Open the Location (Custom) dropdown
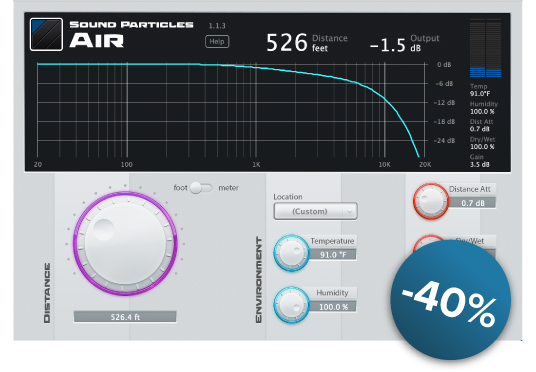This screenshot has height=372, width=536. click(315, 211)
